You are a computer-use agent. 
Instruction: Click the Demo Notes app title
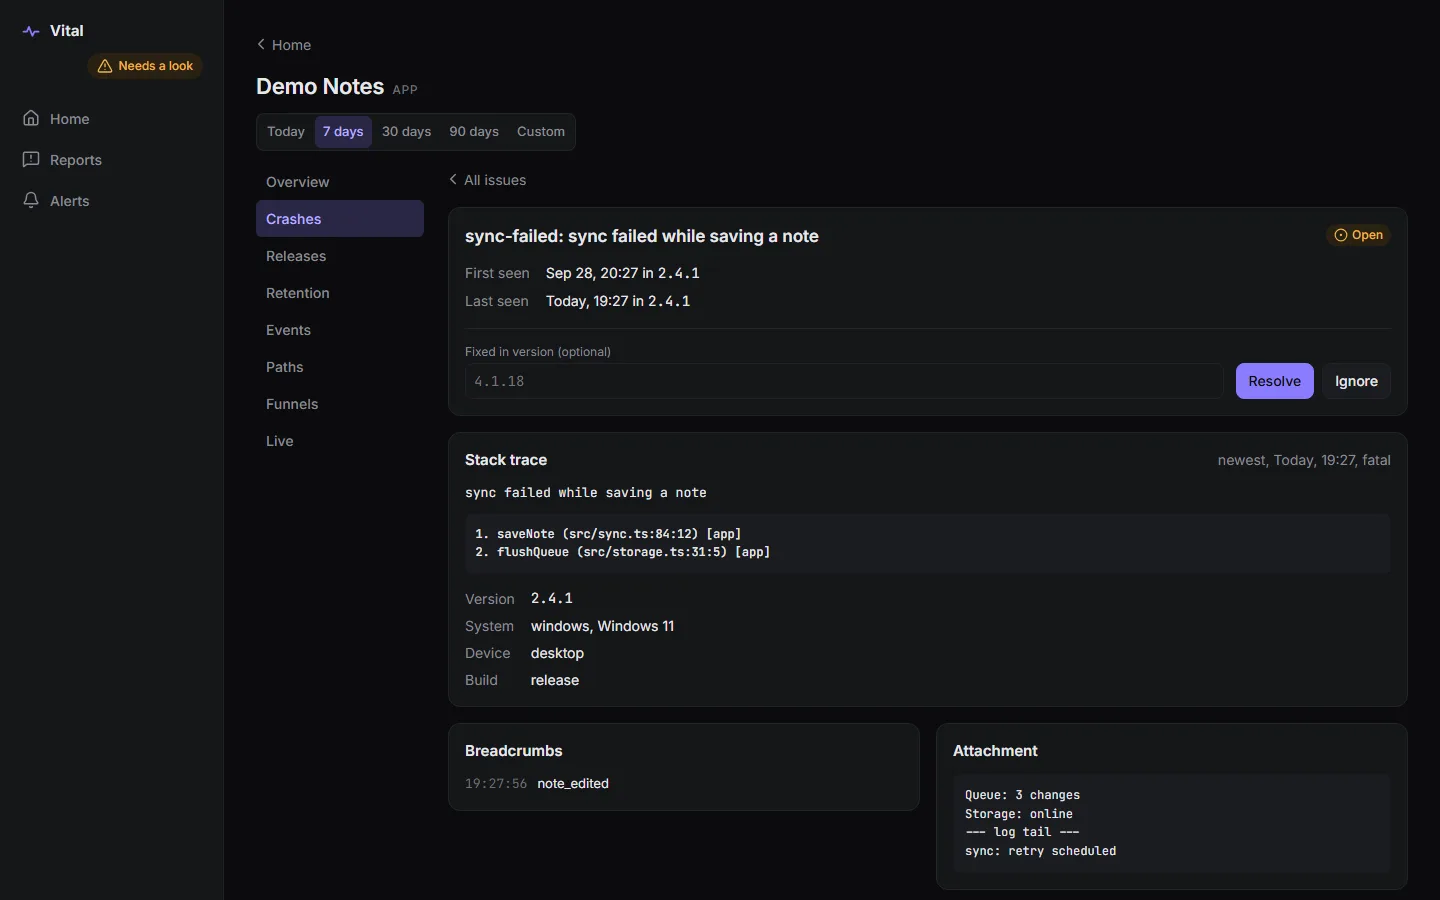click(x=320, y=87)
